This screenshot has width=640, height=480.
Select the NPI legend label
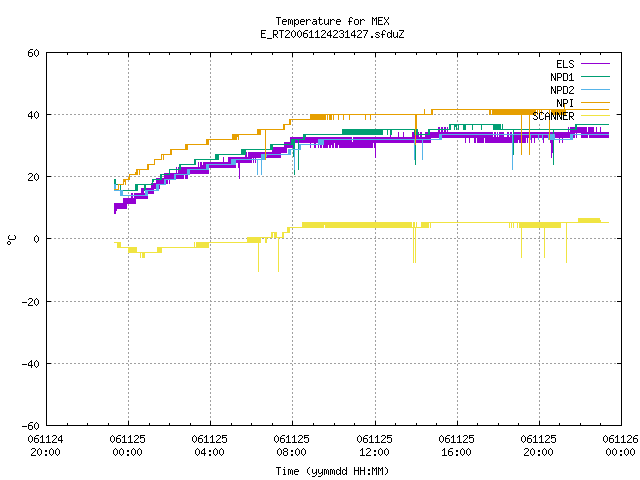click(565, 103)
